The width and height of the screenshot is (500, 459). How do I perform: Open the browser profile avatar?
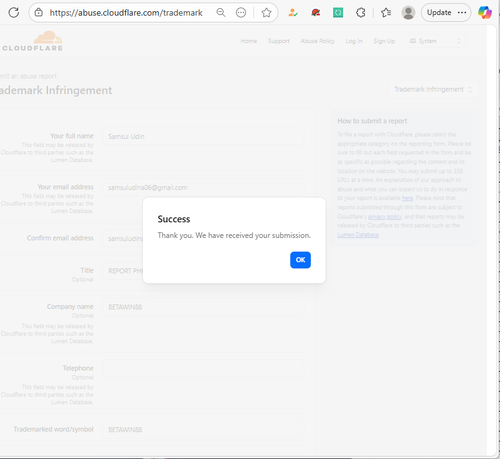coord(408,13)
